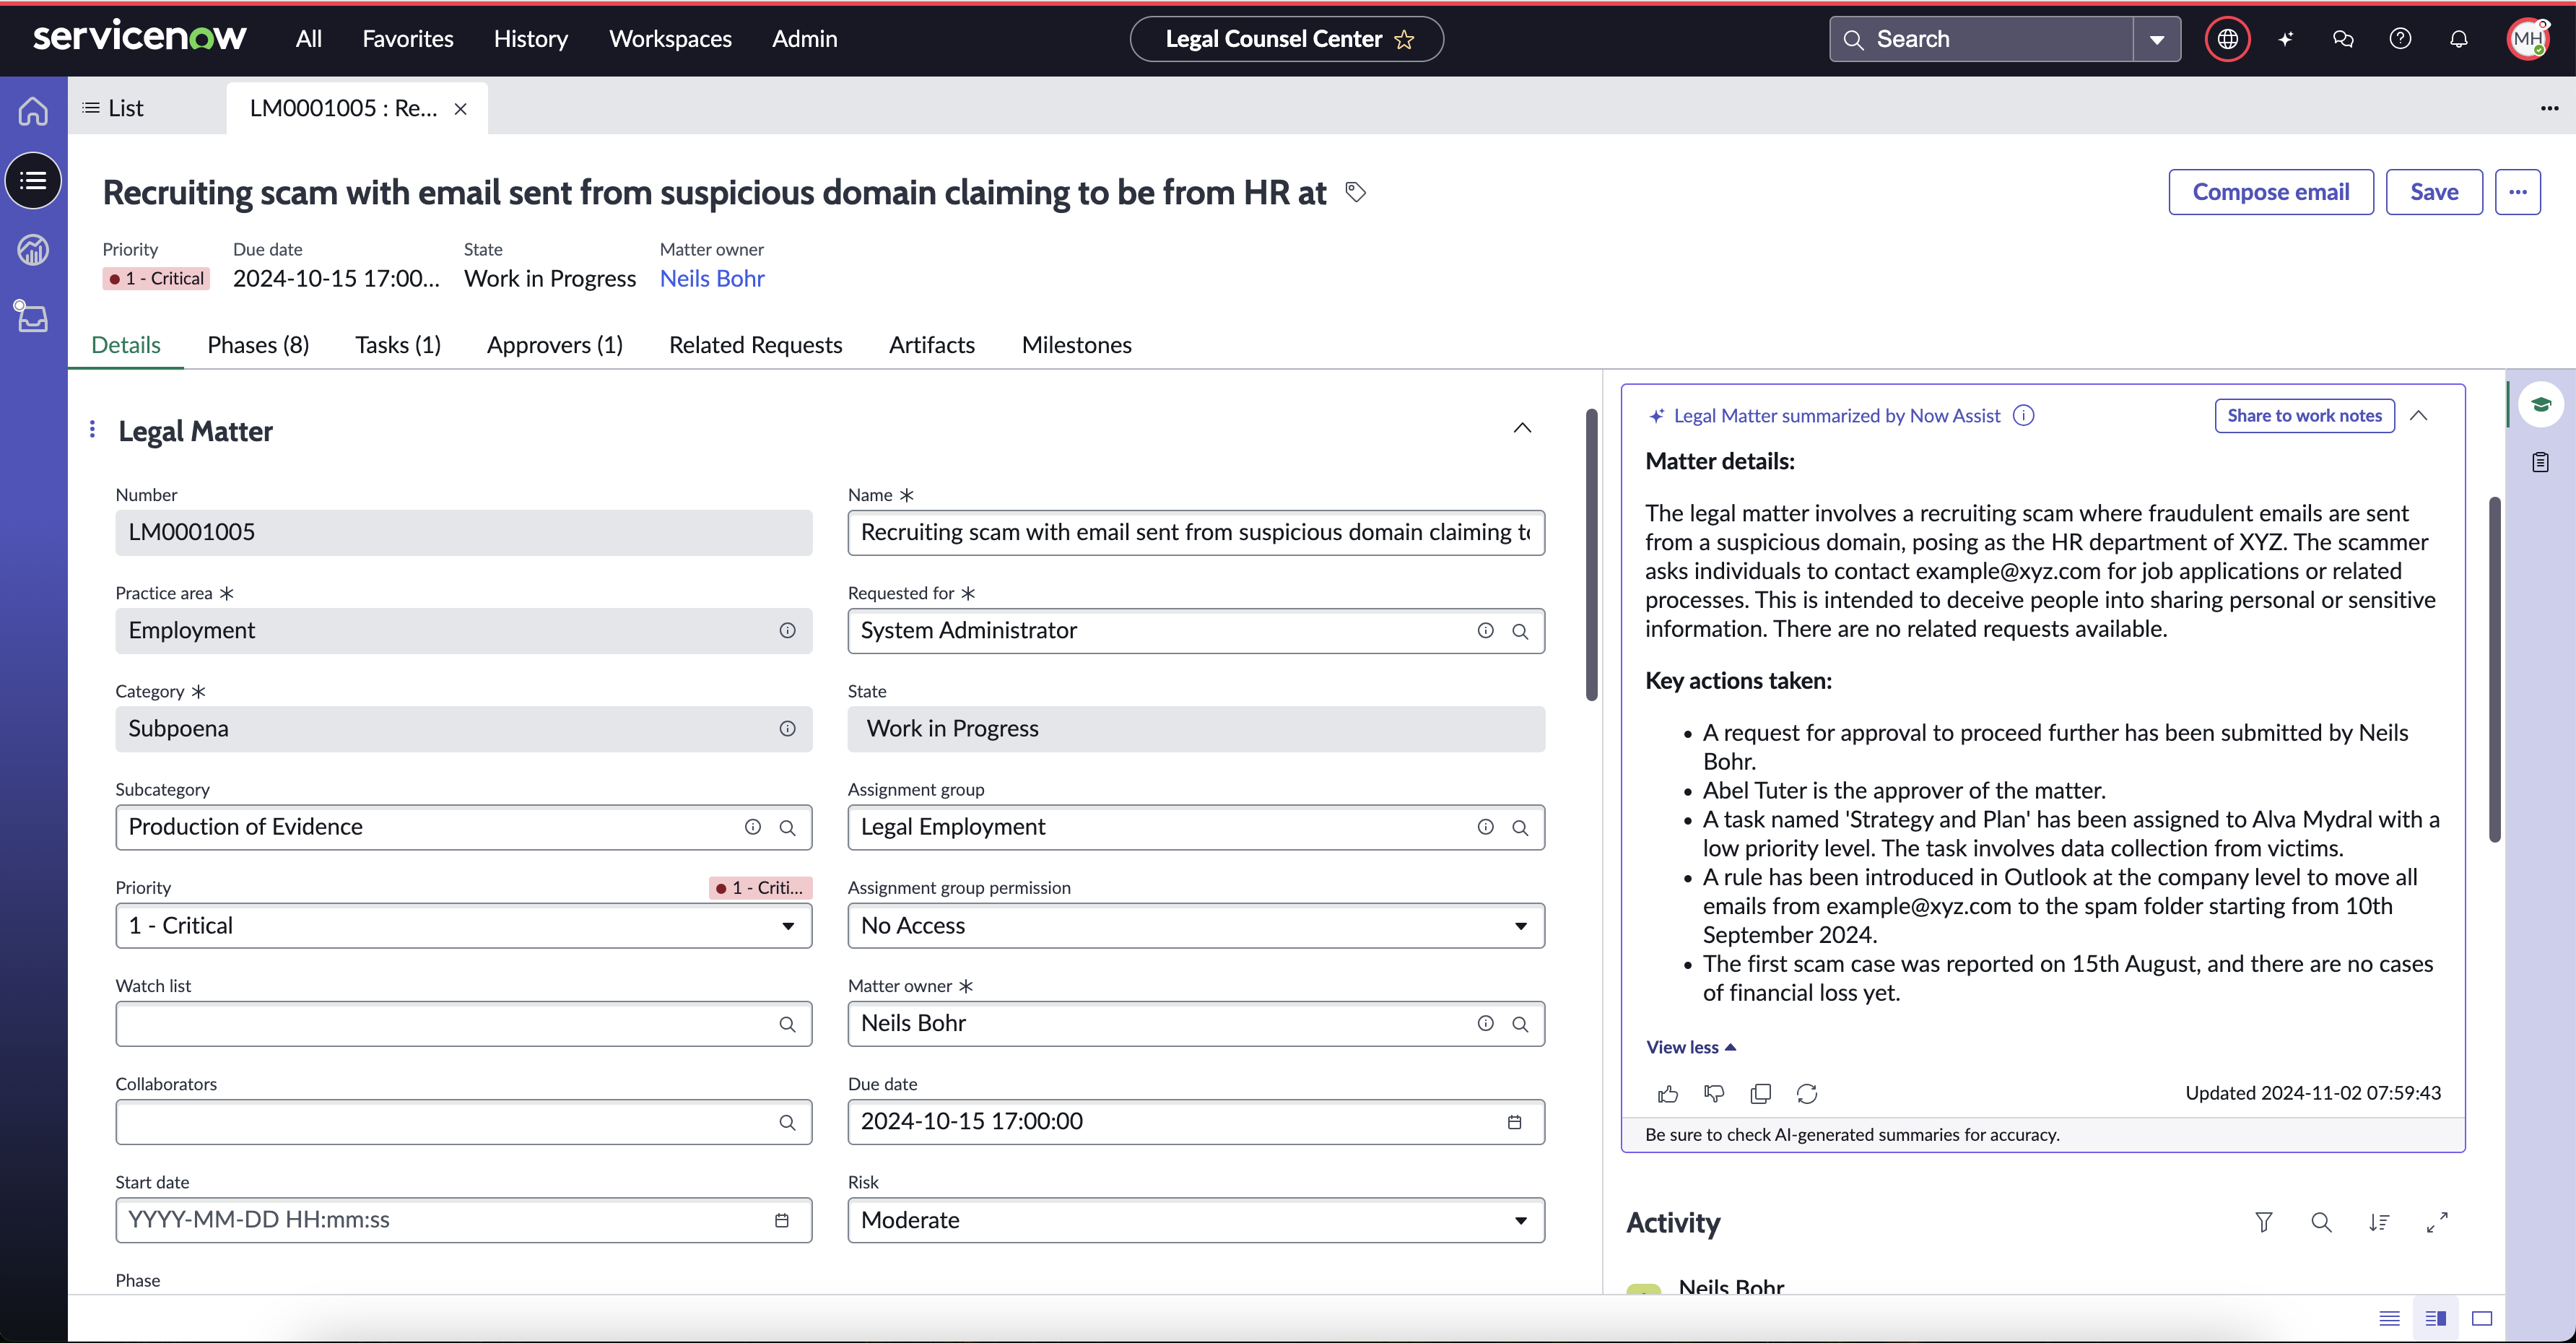Viewport: 2576px width, 1343px height.
Task: Copy the Now Assist summary
Action: click(x=1760, y=1093)
